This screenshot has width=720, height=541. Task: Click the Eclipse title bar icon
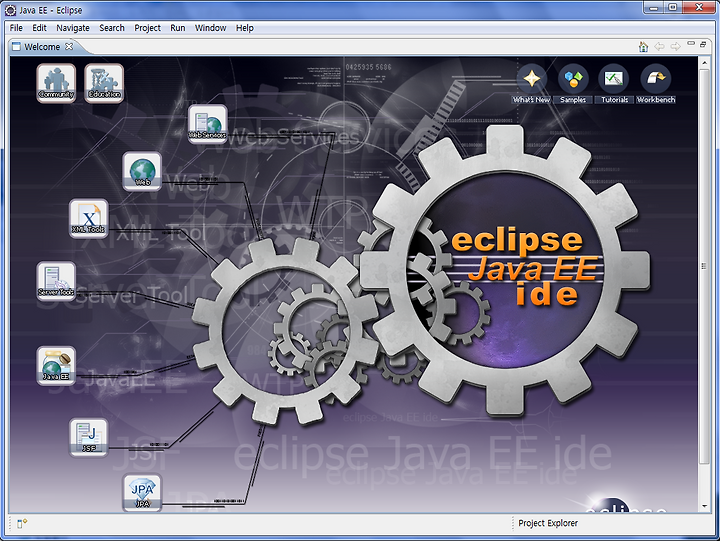(11, 10)
